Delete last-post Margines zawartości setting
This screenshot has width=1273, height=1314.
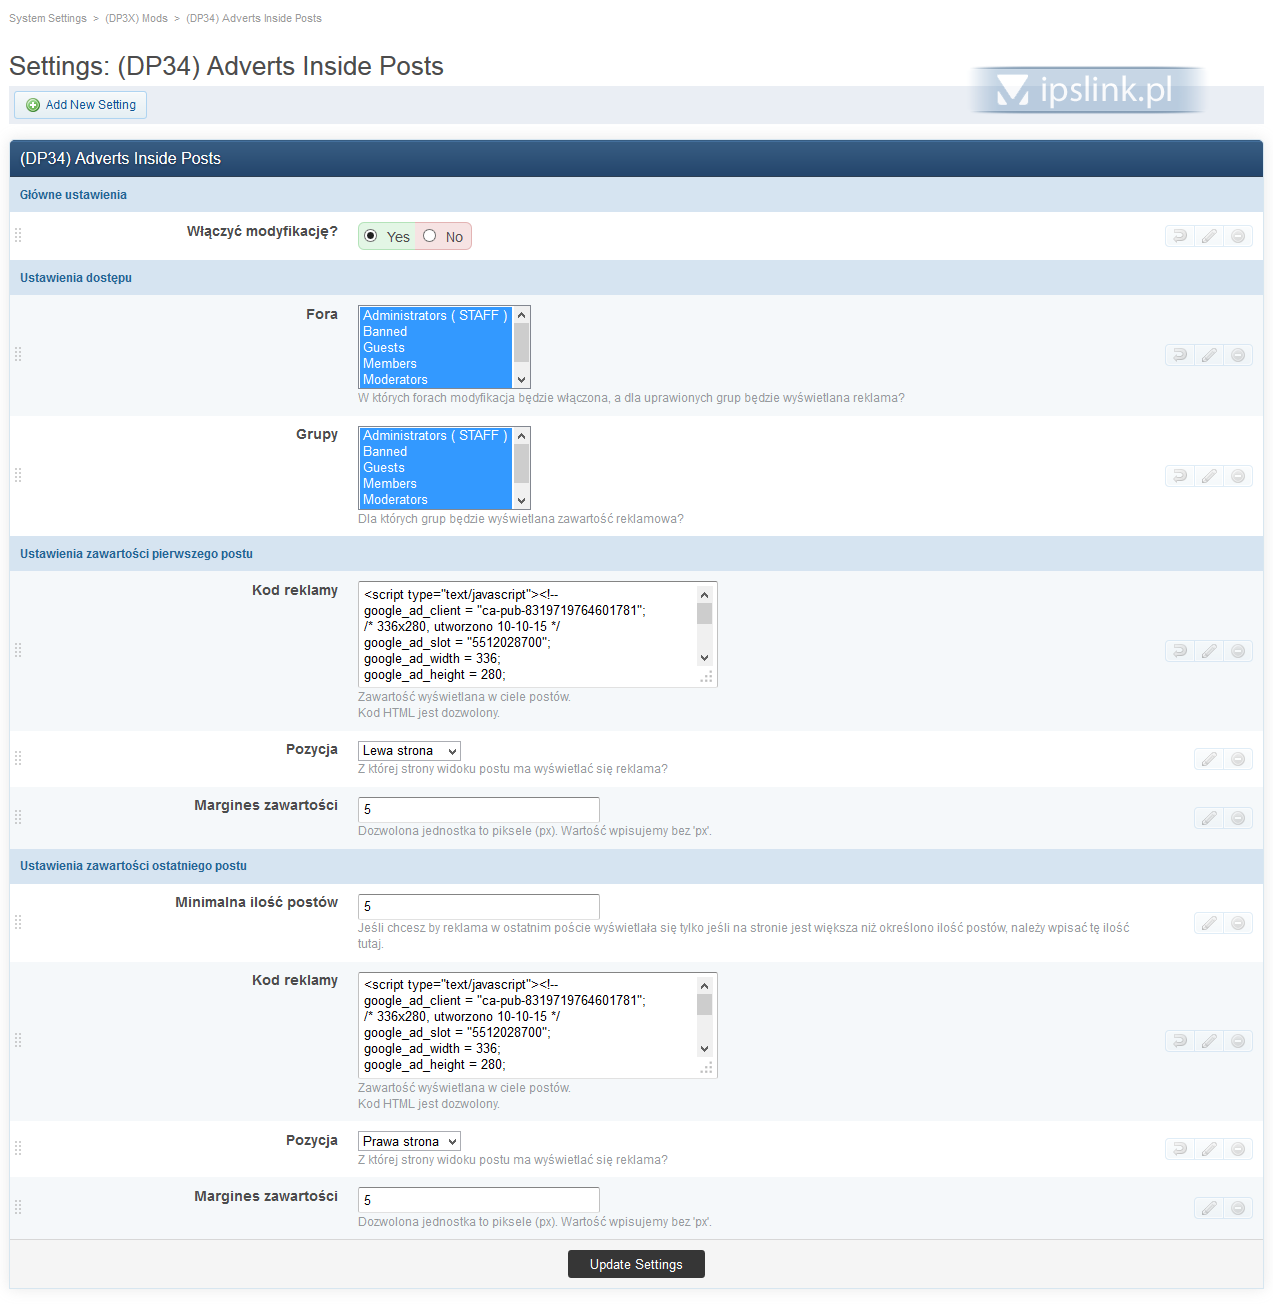click(1238, 1208)
